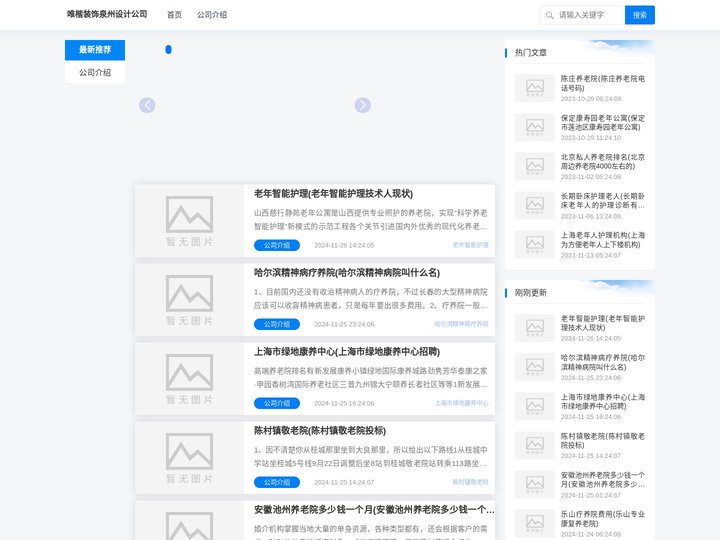
Task: Open article title 老年智能护理(老年智能护理技术人现状)
Action: click(x=333, y=194)
